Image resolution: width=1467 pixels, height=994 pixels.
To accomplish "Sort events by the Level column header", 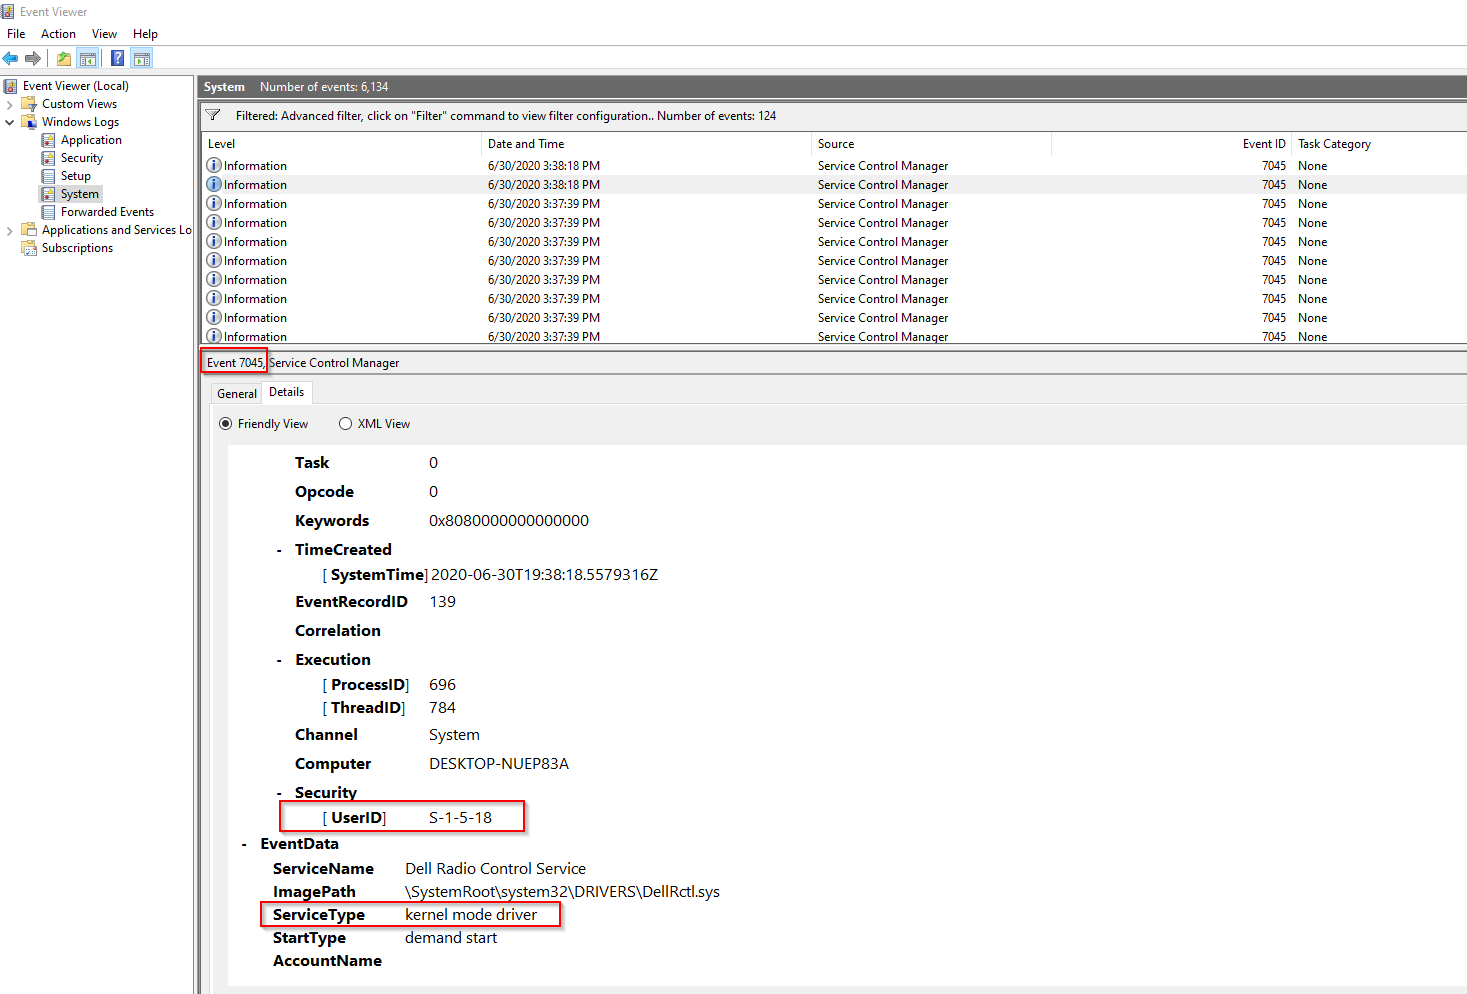I will click(341, 144).
